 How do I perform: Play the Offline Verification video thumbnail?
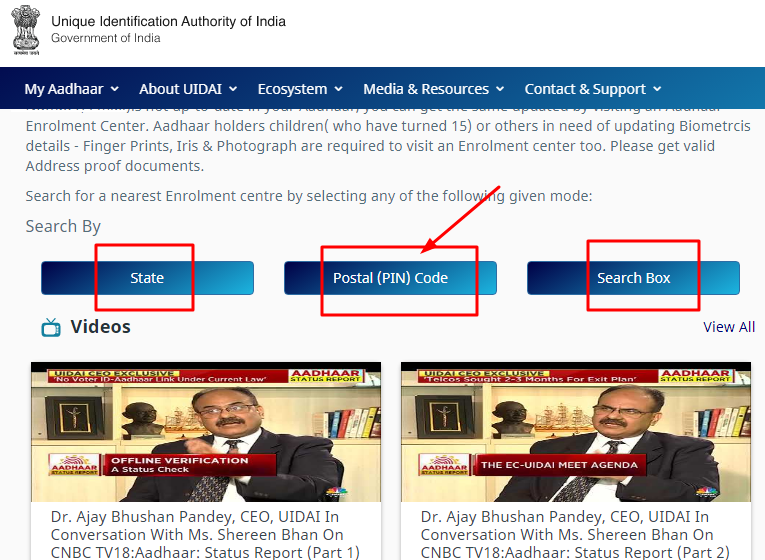point(206,432)
